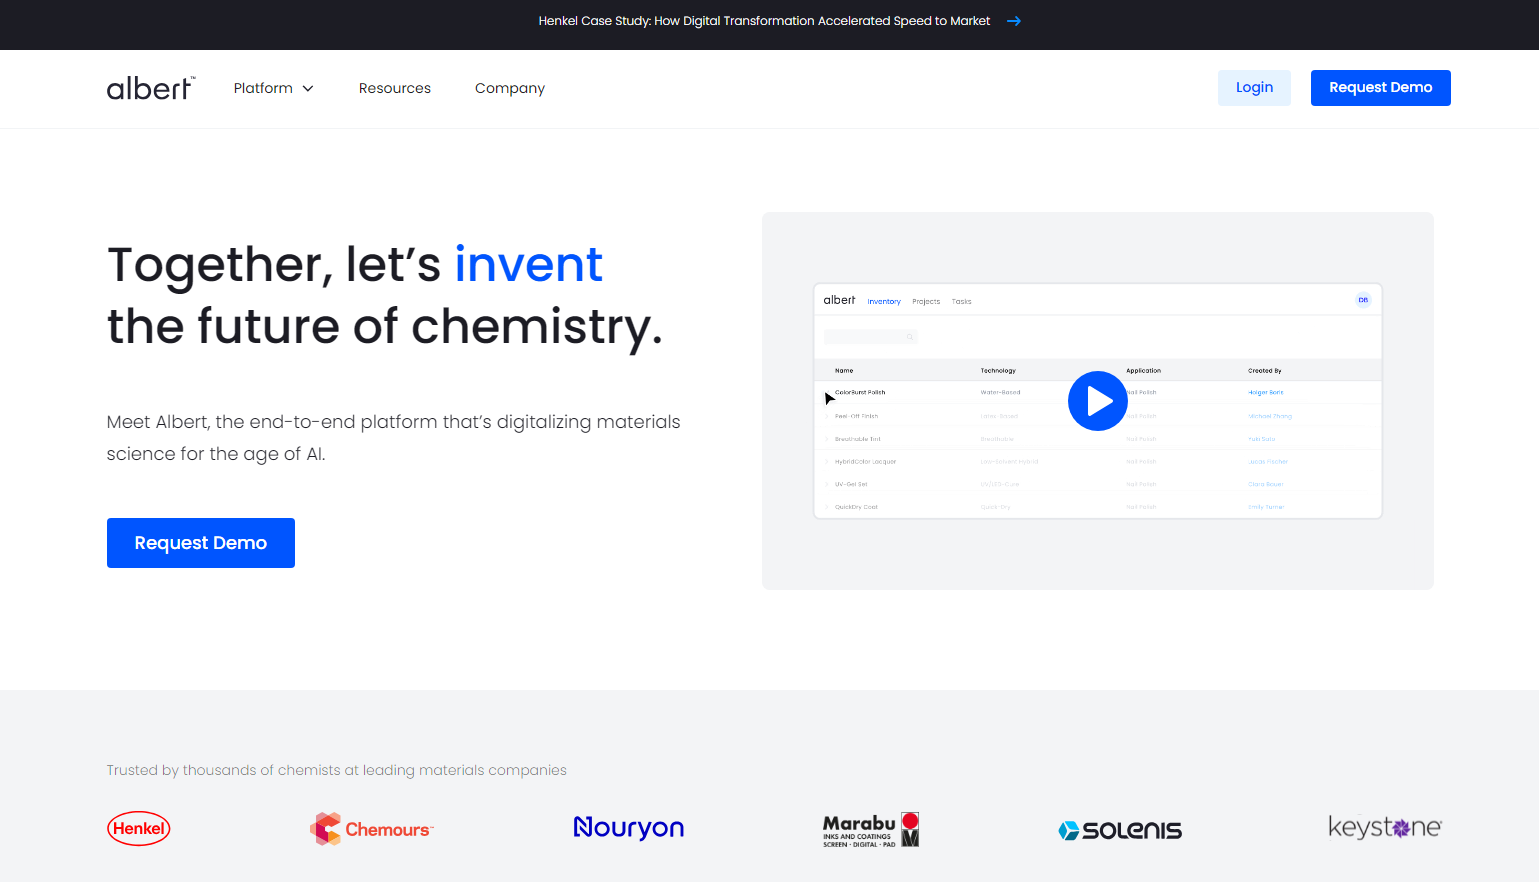Click the albert logo in the header
The image size is (1539, 882).
click(x=150, y=88)
